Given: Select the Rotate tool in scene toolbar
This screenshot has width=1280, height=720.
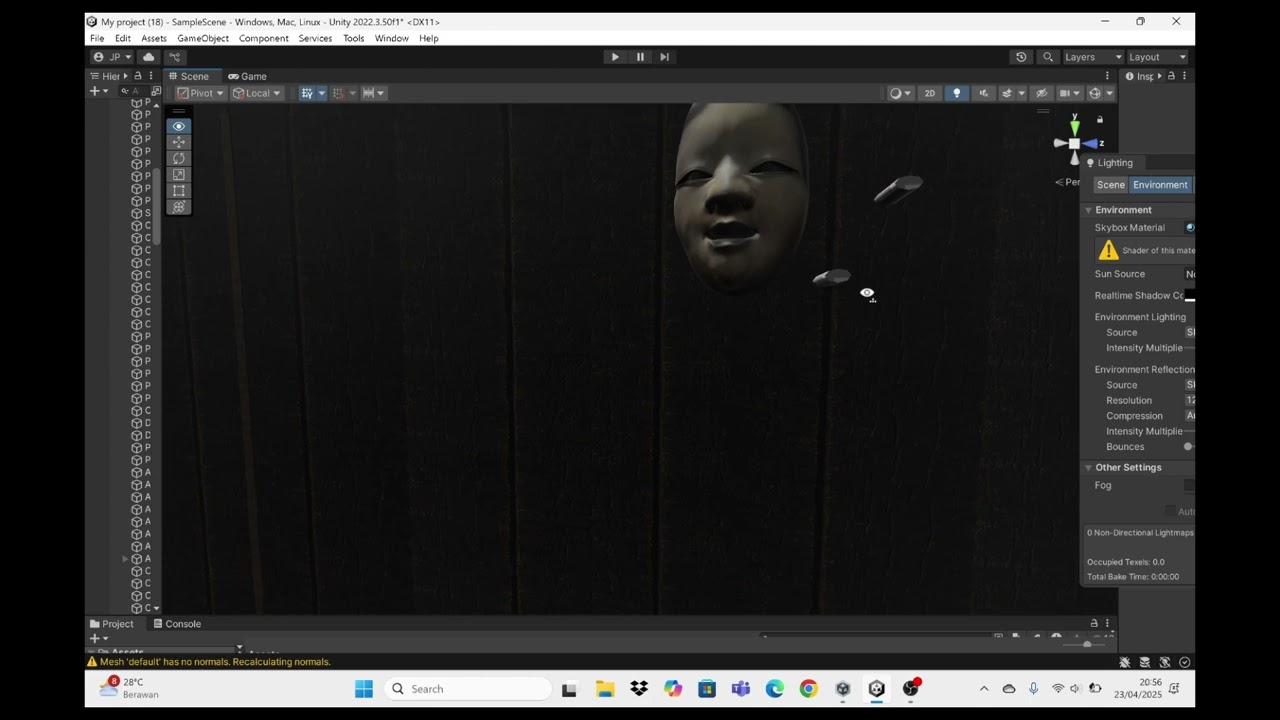Looking at the screenshot, I should pyautogui.click(x=179, y=158).
